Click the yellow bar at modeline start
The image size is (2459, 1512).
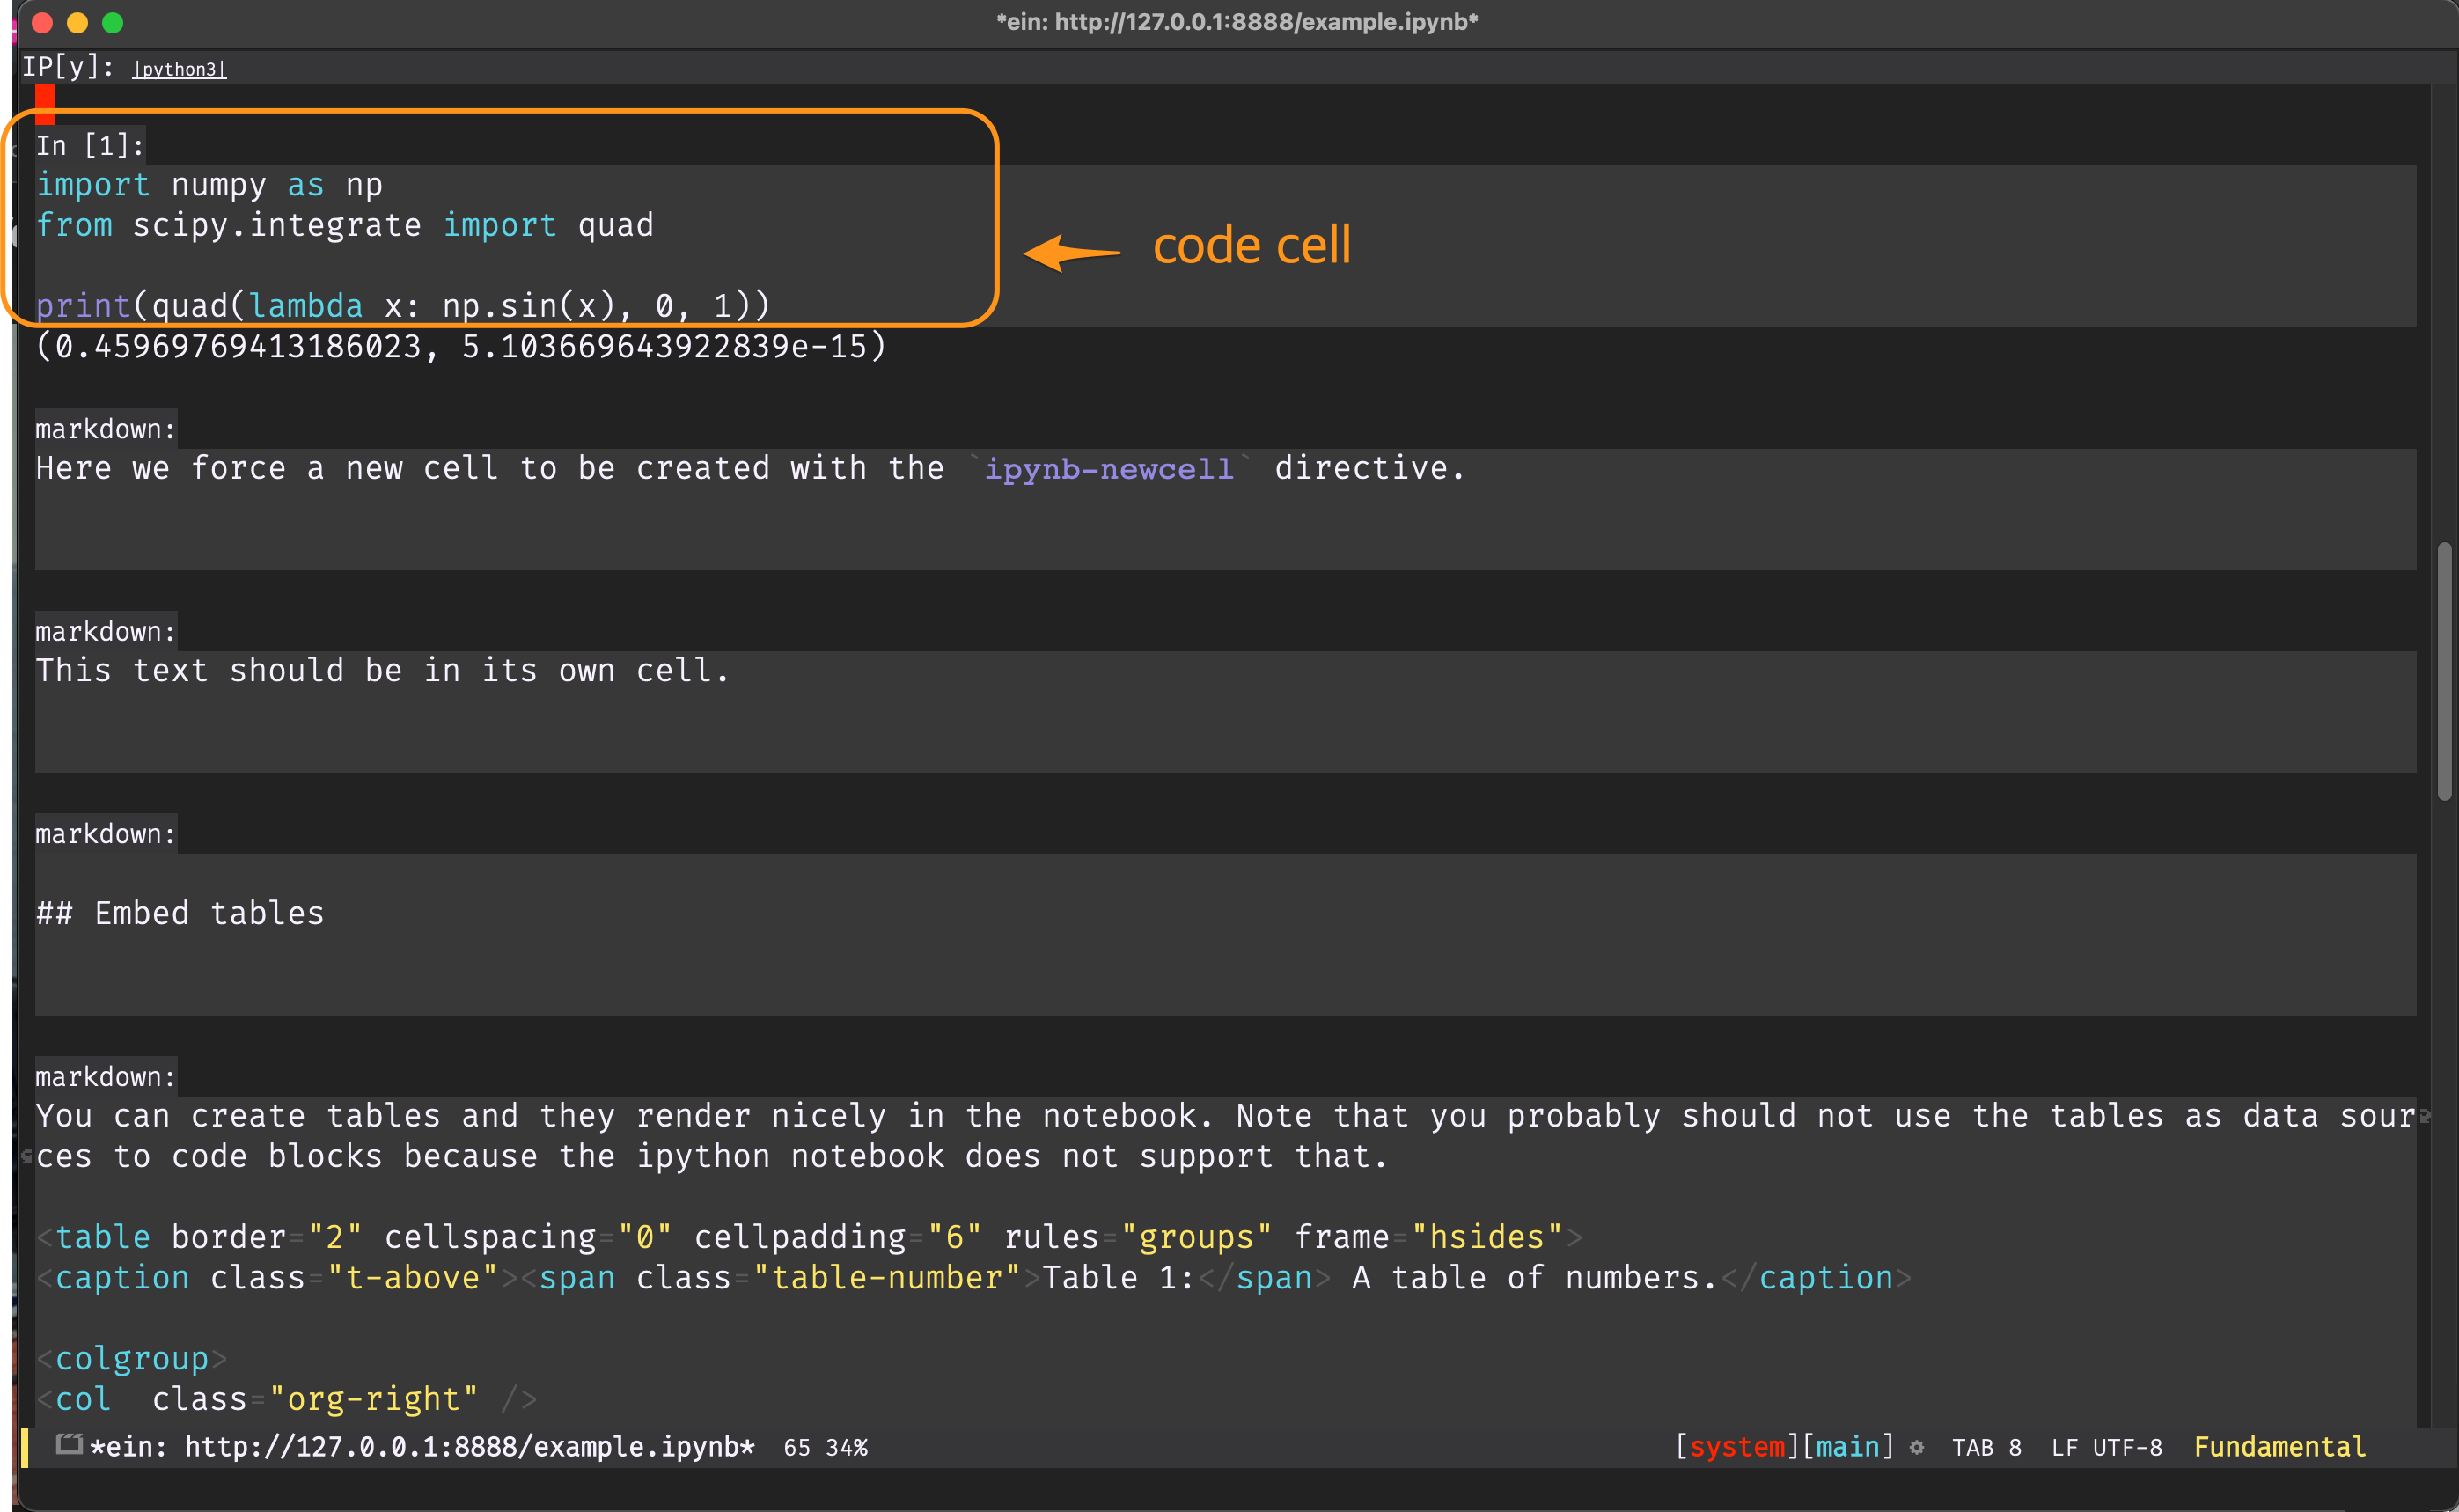coord(25,1447)
